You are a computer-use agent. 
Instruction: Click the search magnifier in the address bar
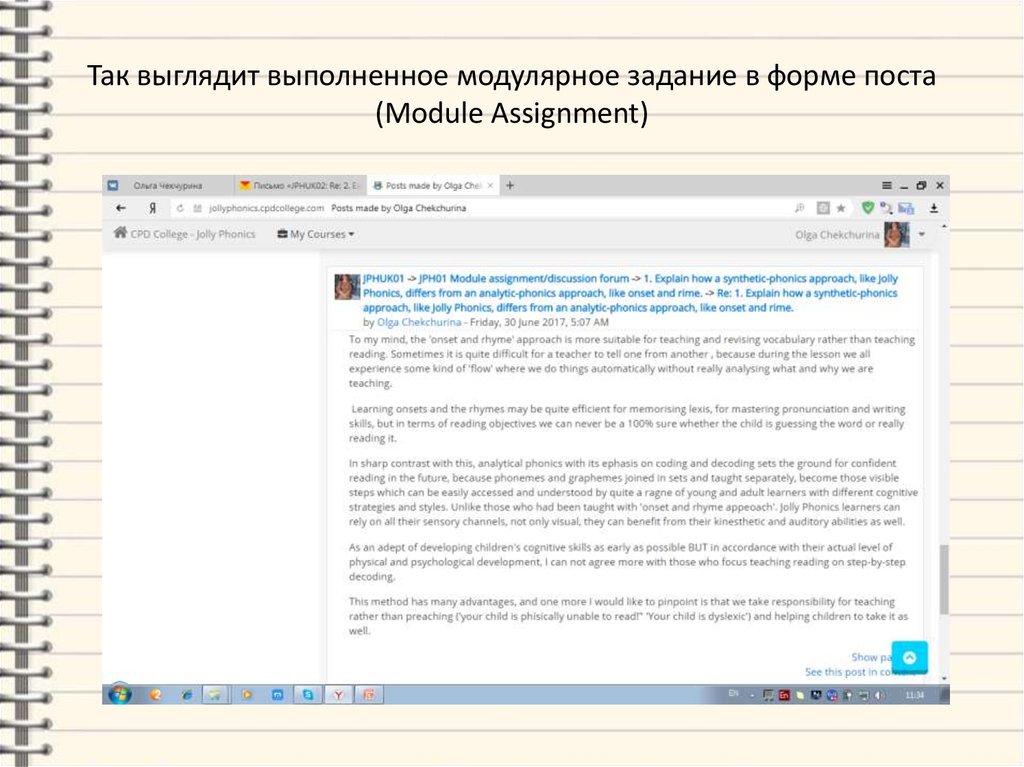[800, 208]
